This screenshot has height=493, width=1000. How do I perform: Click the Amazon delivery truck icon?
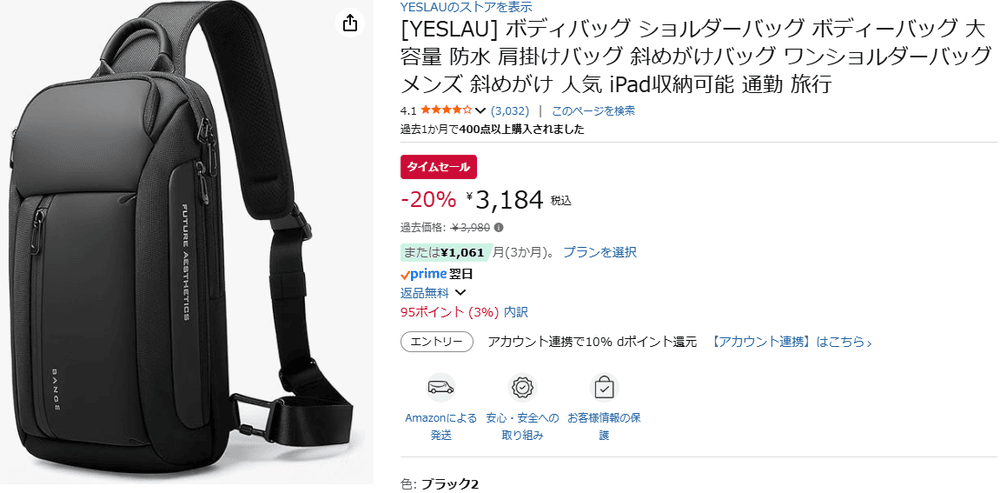click(441, 387)
